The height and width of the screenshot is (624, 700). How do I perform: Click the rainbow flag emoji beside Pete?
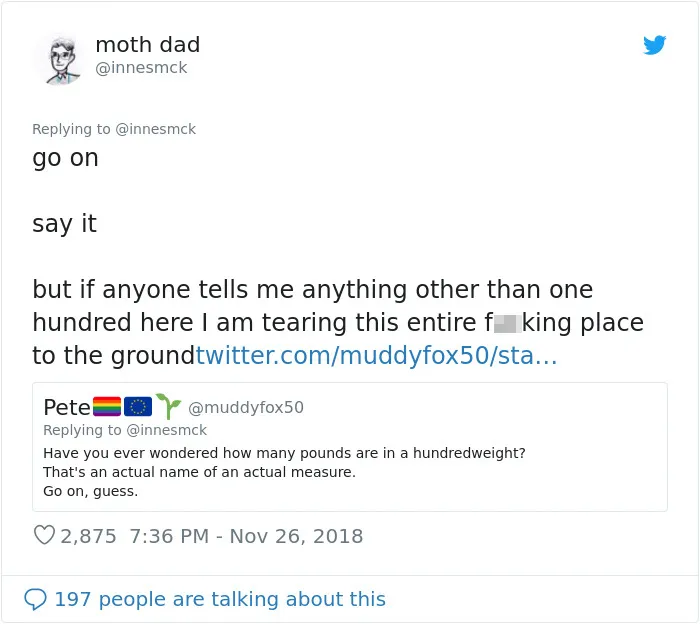(x=107, y=407)
